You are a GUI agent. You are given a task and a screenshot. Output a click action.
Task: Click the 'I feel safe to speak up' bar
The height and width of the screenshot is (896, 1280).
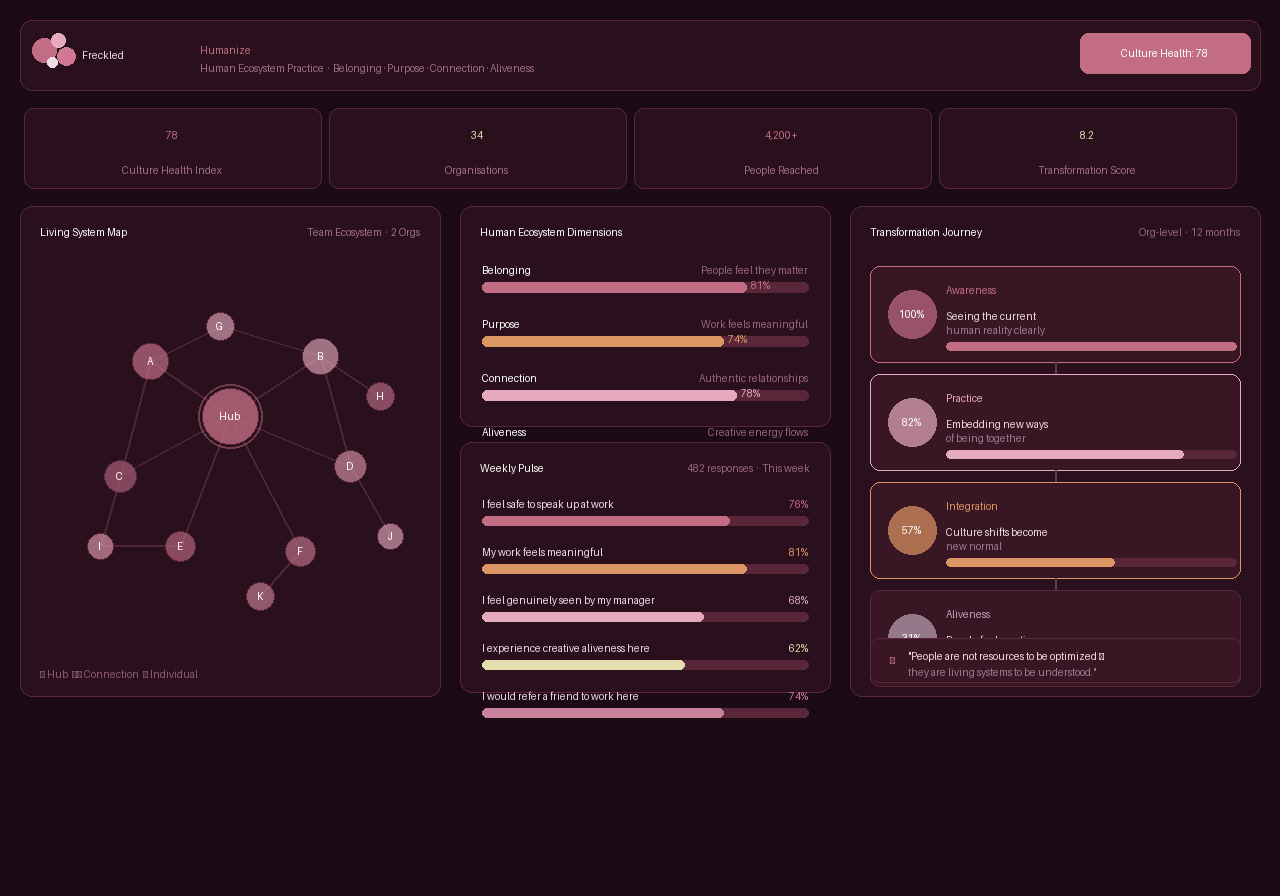click(x=645, y=521)
